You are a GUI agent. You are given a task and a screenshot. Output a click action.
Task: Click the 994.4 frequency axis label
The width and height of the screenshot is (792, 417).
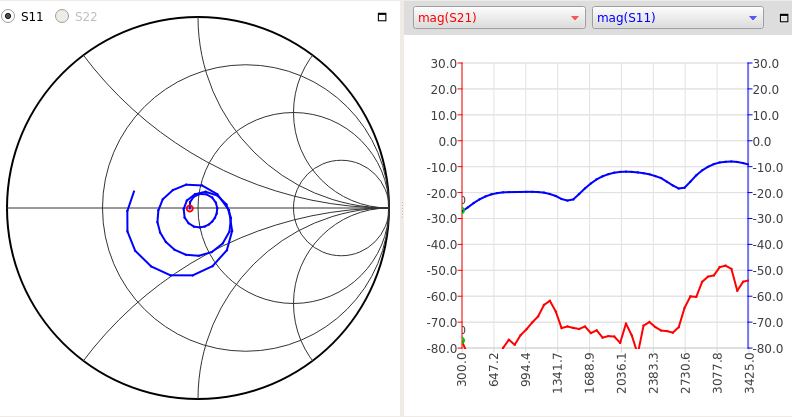click(526, 370)
